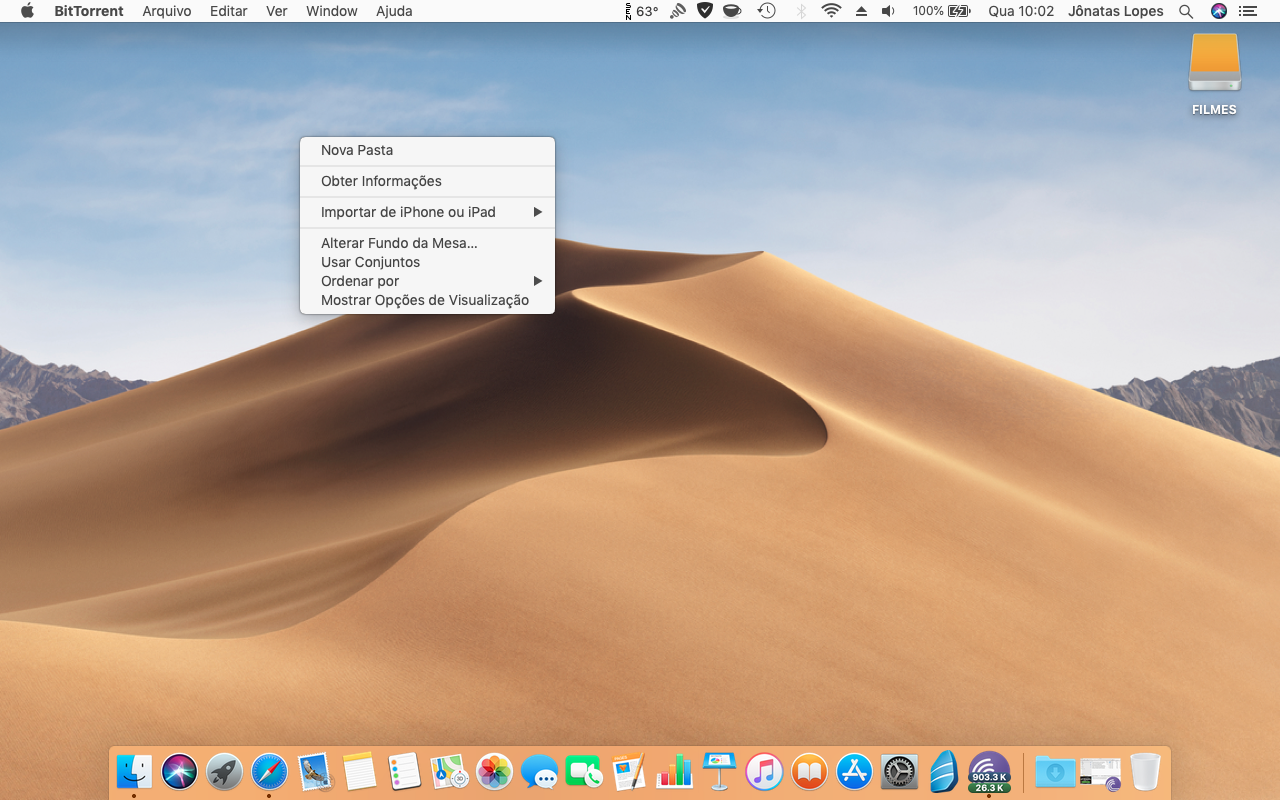
Task: Open Finder in the Dock
Action: point(134,771)
